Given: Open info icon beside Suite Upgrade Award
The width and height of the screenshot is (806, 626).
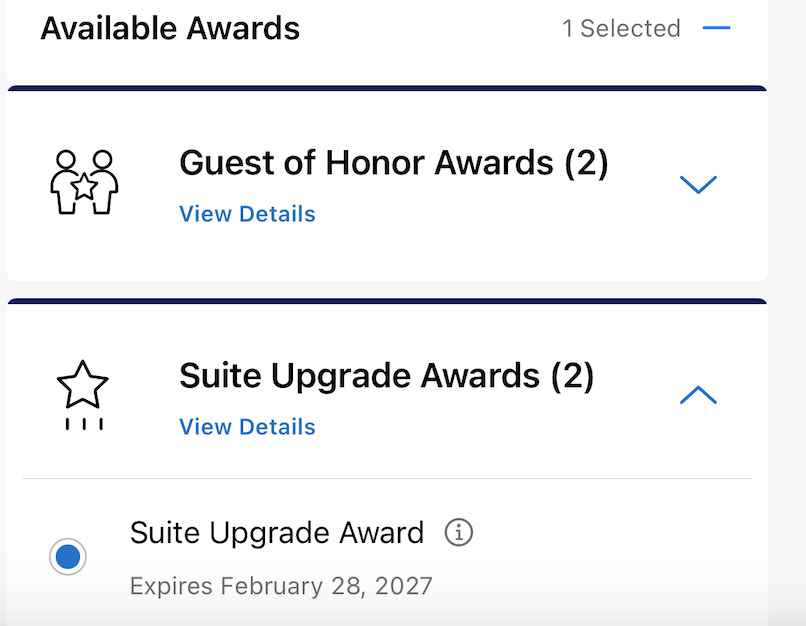Looking at the screenshot, I should click(x=458, y=533).
